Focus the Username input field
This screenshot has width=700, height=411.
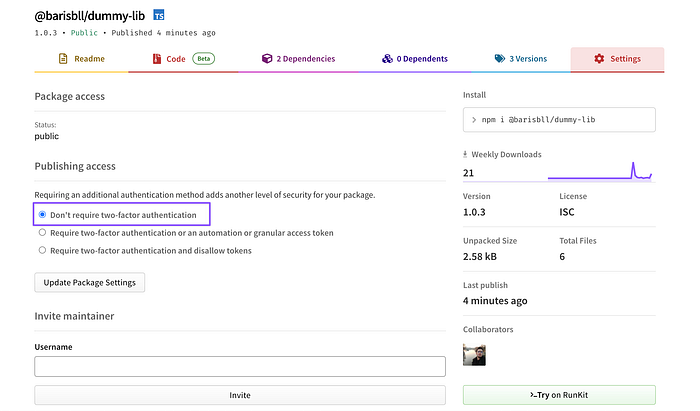(x=240, y=366)
